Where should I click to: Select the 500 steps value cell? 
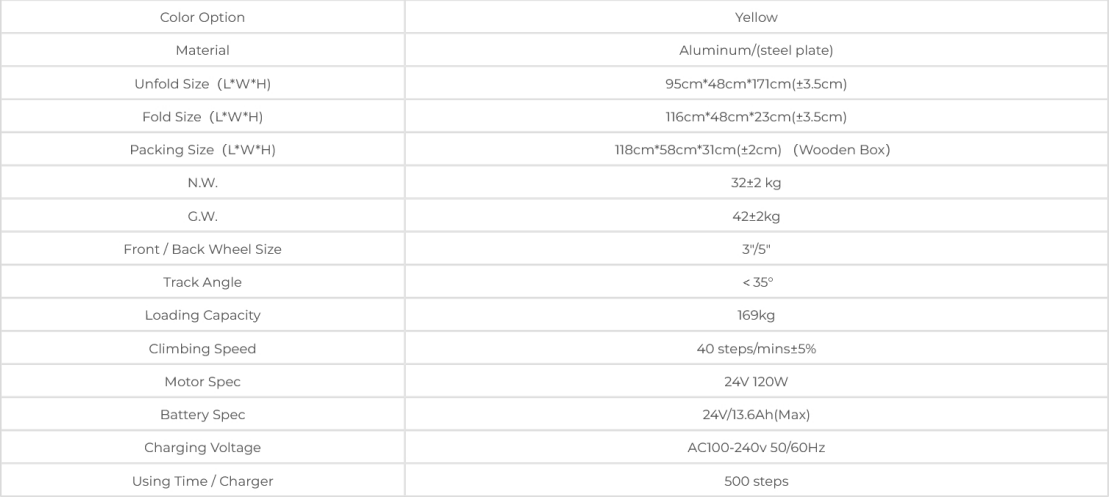click(x=756, y=481)
